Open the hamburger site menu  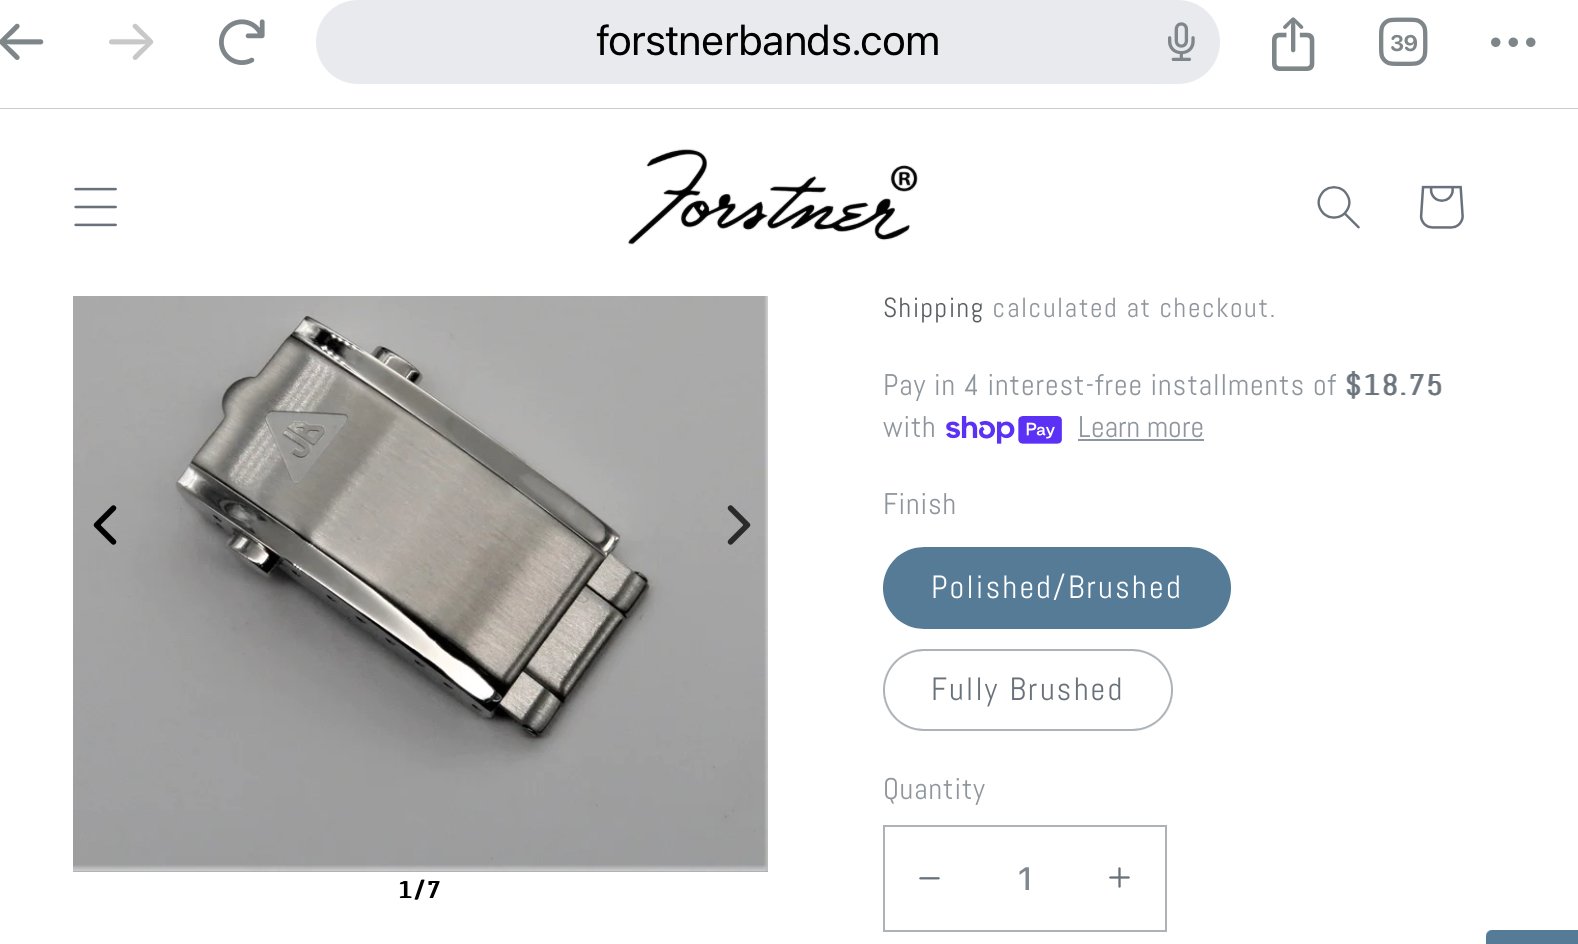click(96, 207)
